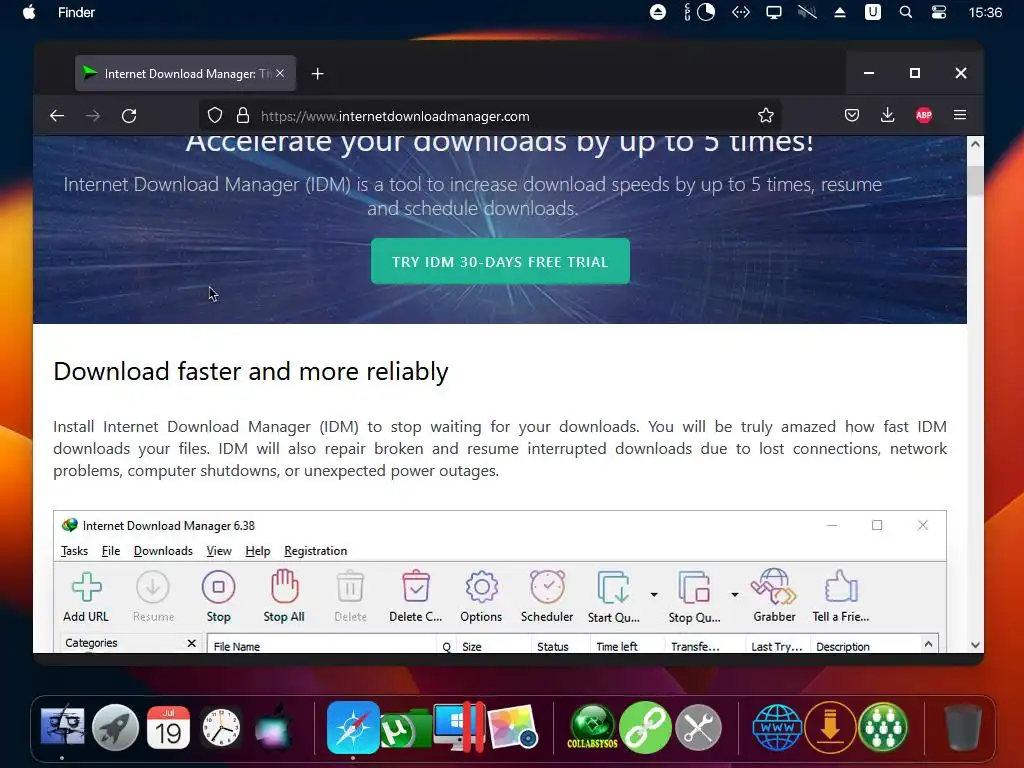
Task: Open the IDM Options gear icon
Action: coord(481,587)
